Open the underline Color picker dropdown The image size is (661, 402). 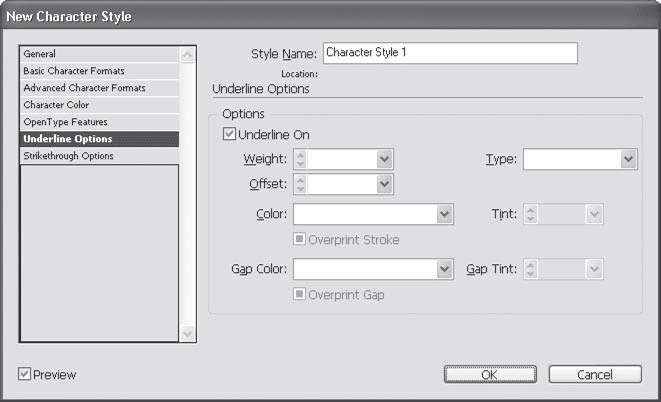pos(445,214)
